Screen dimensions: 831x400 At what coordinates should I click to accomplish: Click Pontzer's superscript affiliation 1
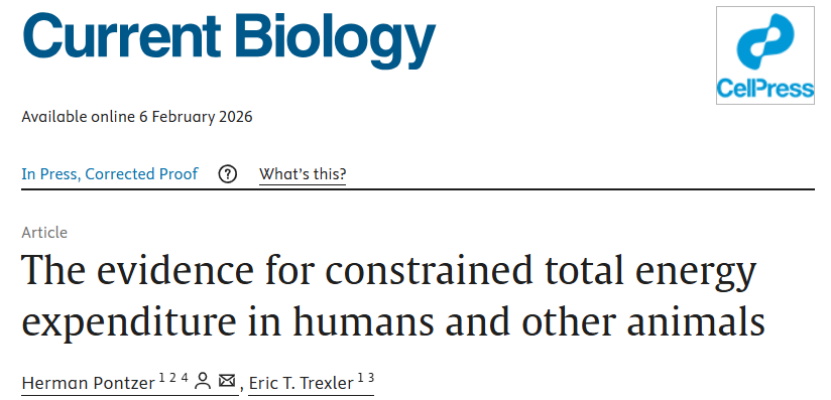pos(162,376)
